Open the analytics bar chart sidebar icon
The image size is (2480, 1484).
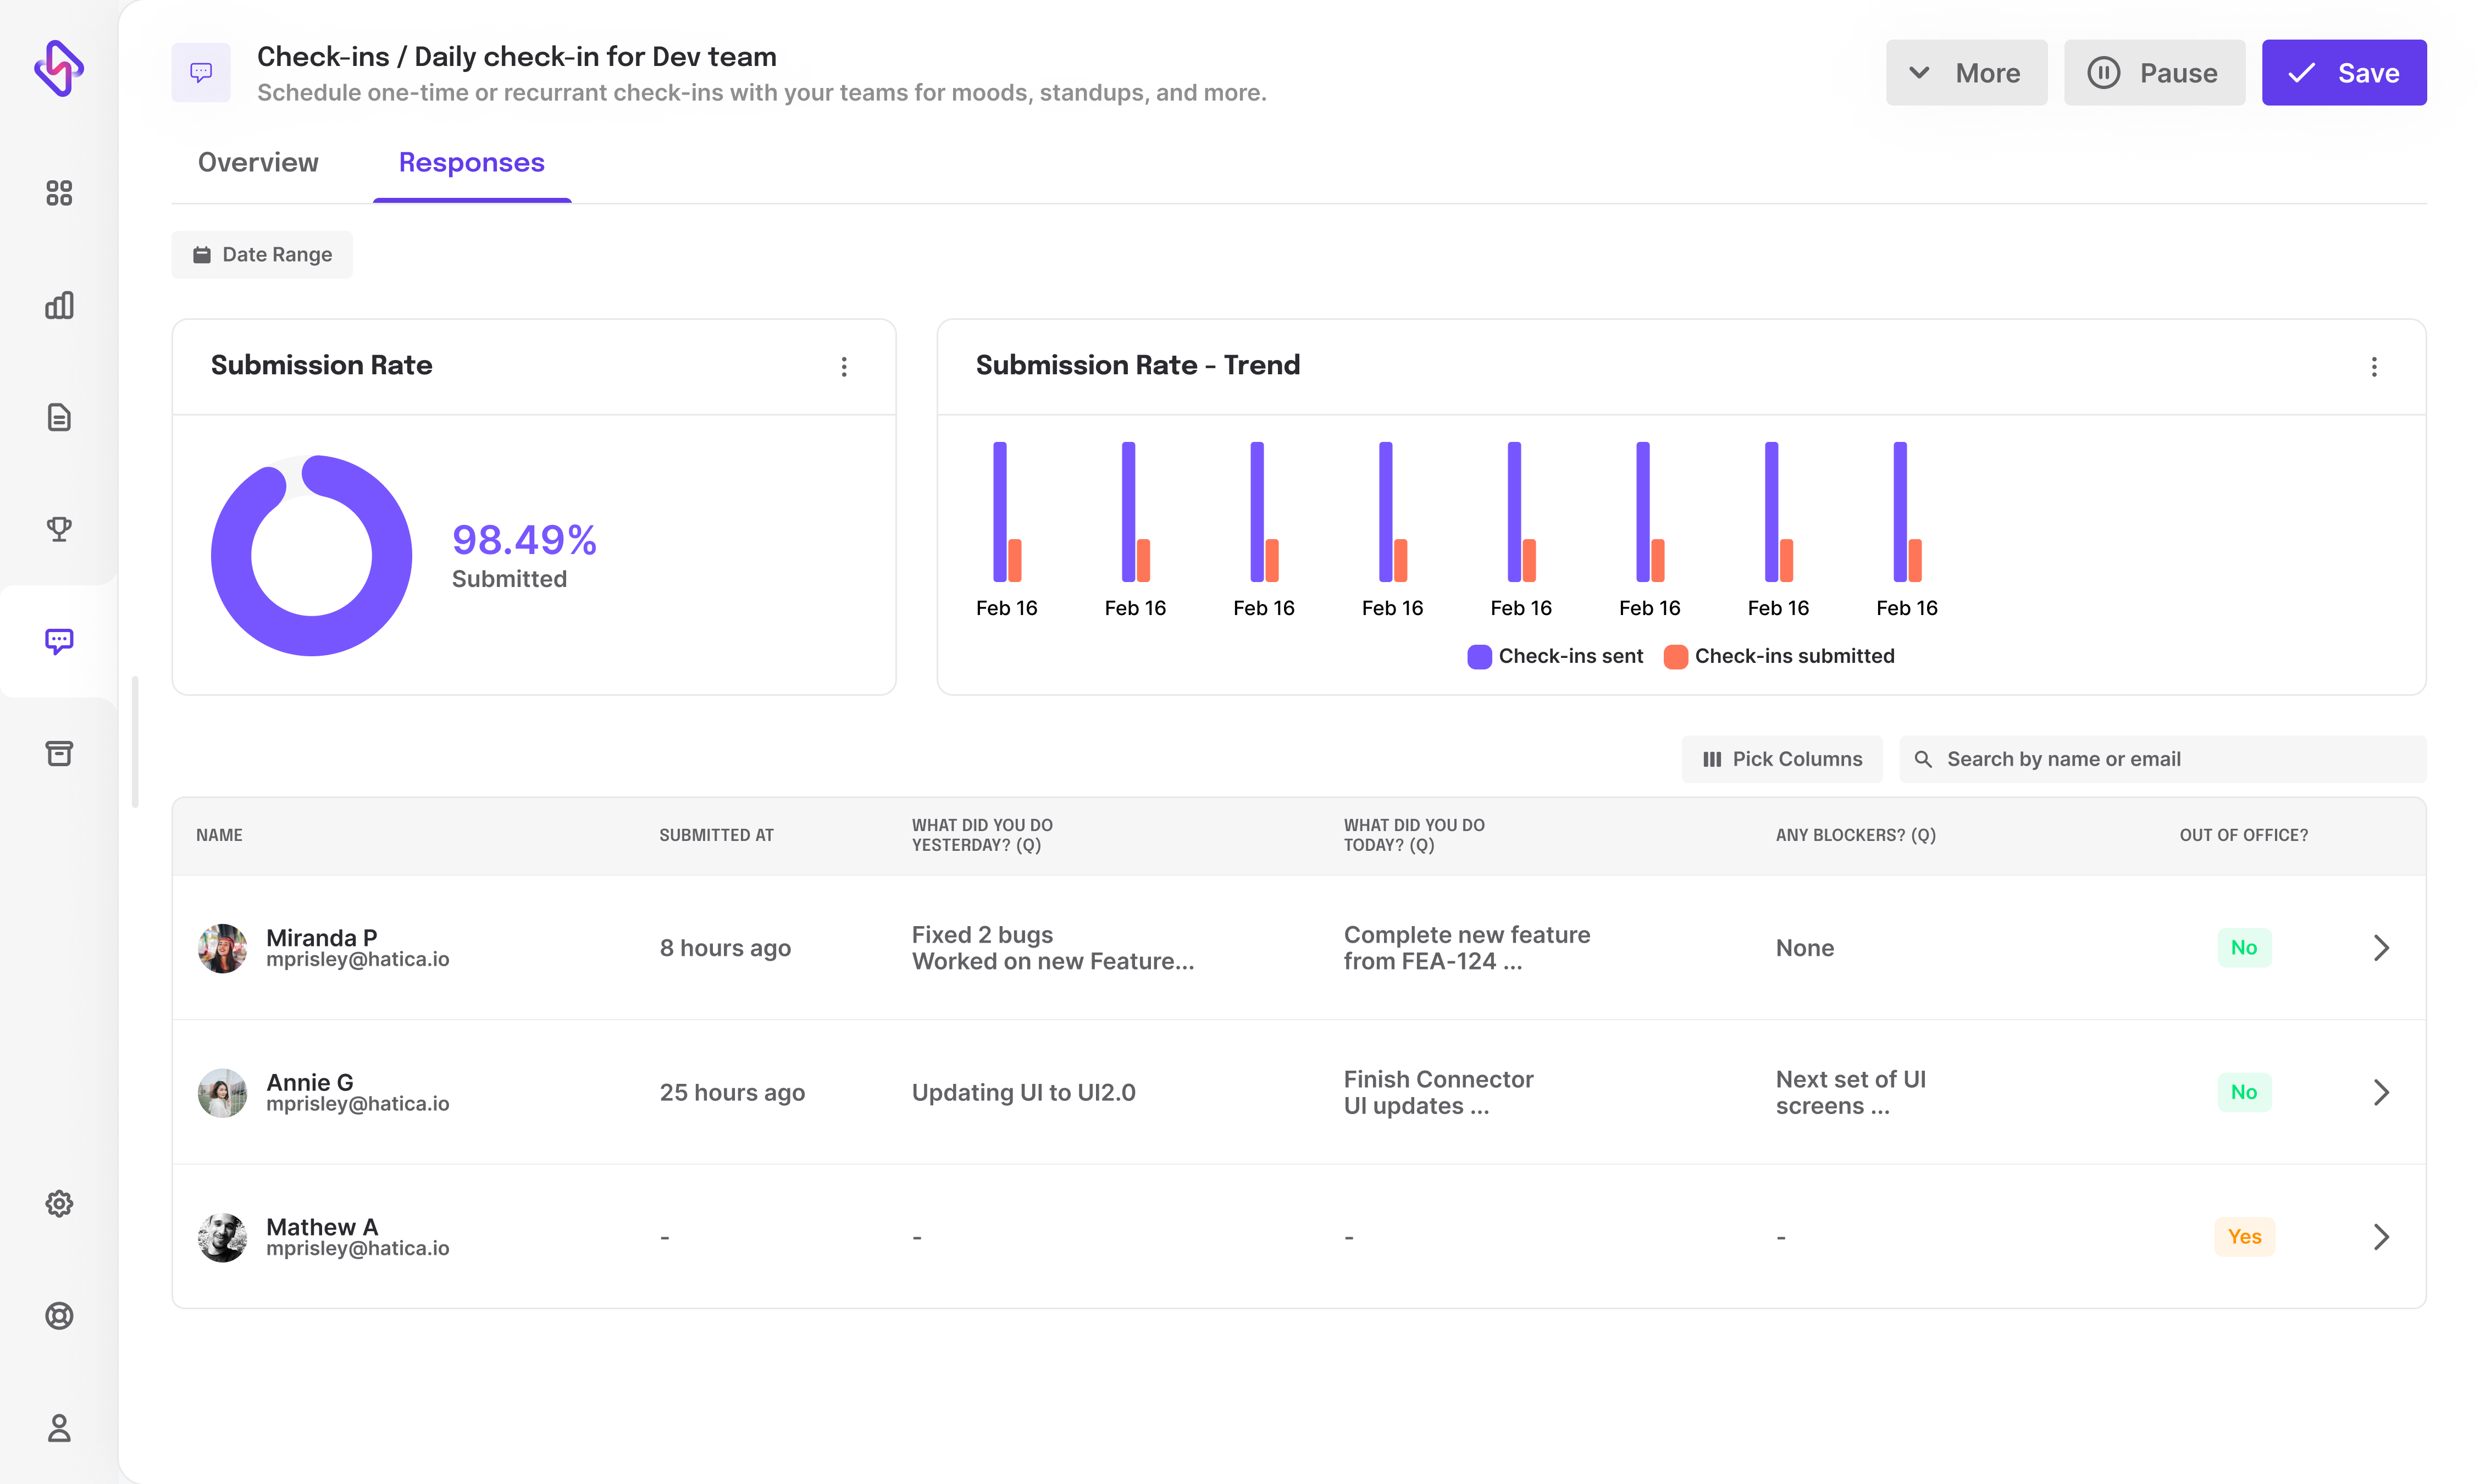[x=59, y=305]
